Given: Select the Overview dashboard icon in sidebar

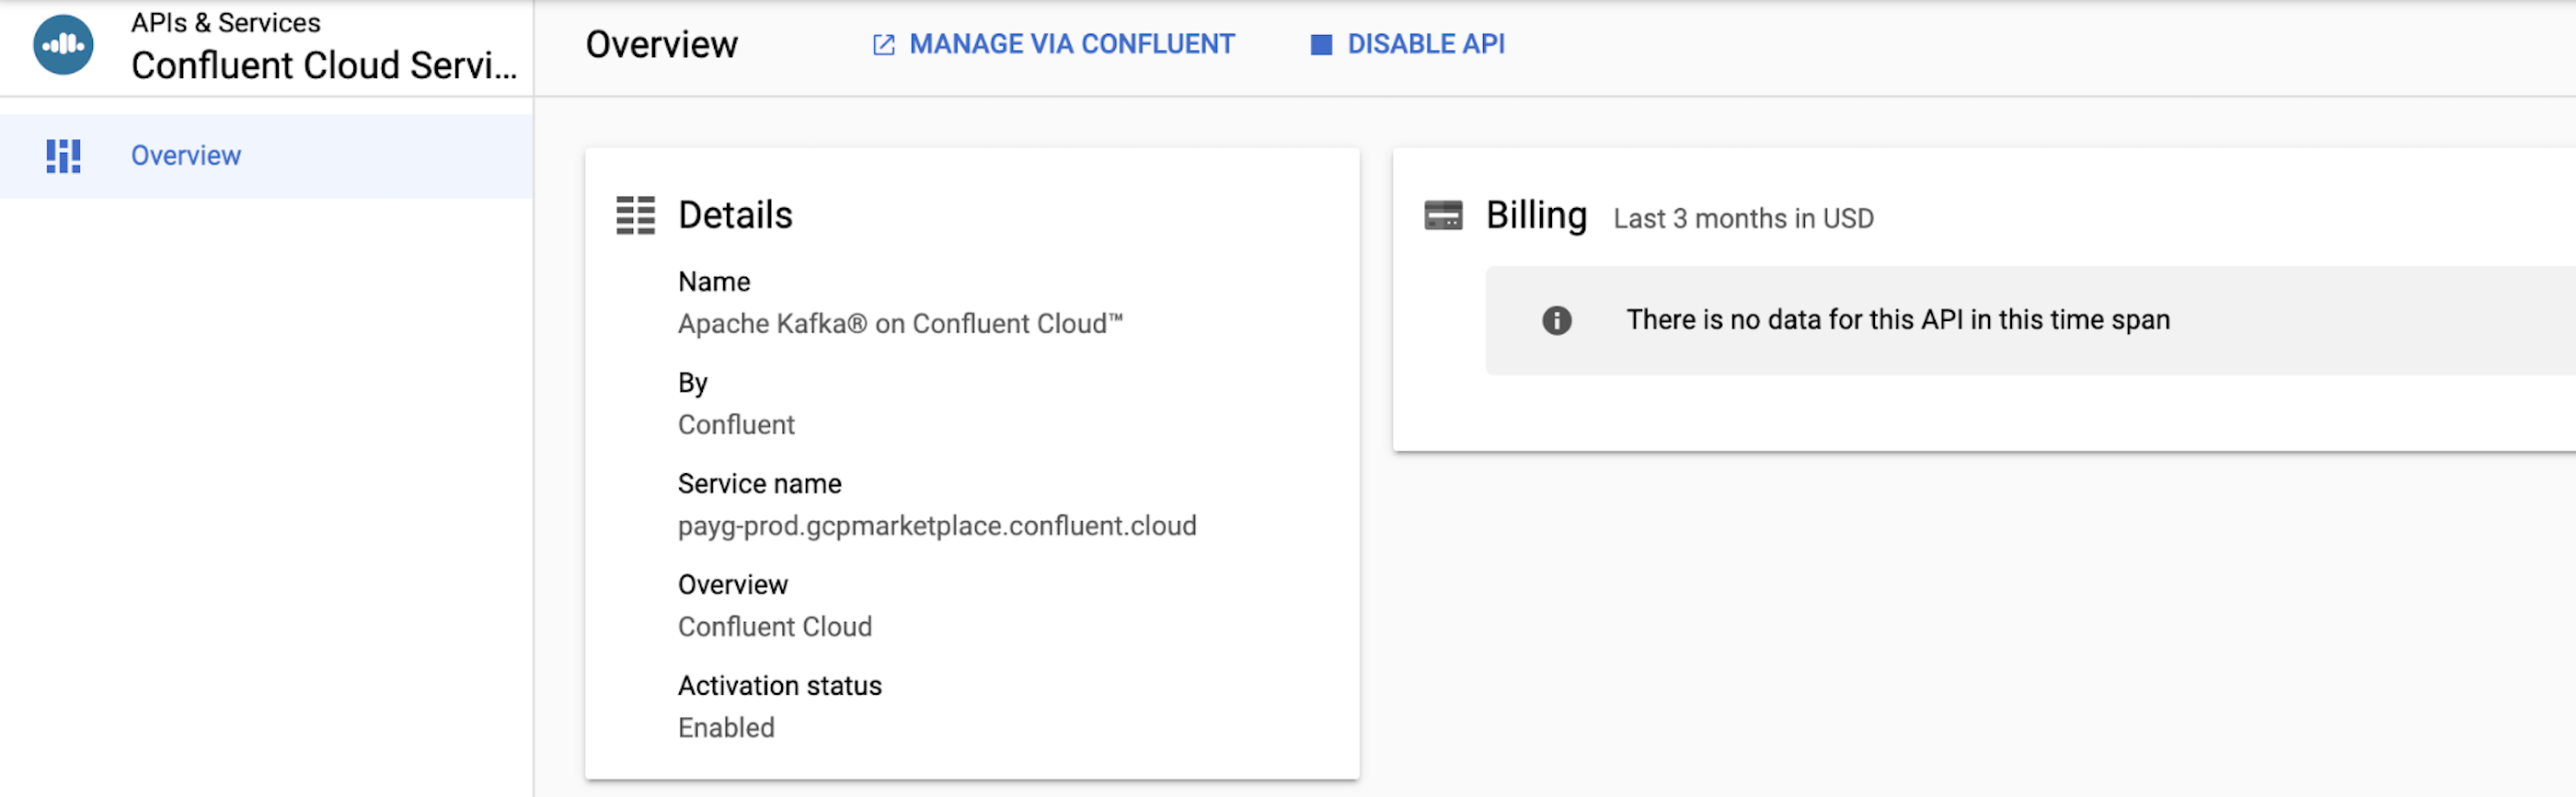Looking at the screenshot, I should [x=63, y=156].
